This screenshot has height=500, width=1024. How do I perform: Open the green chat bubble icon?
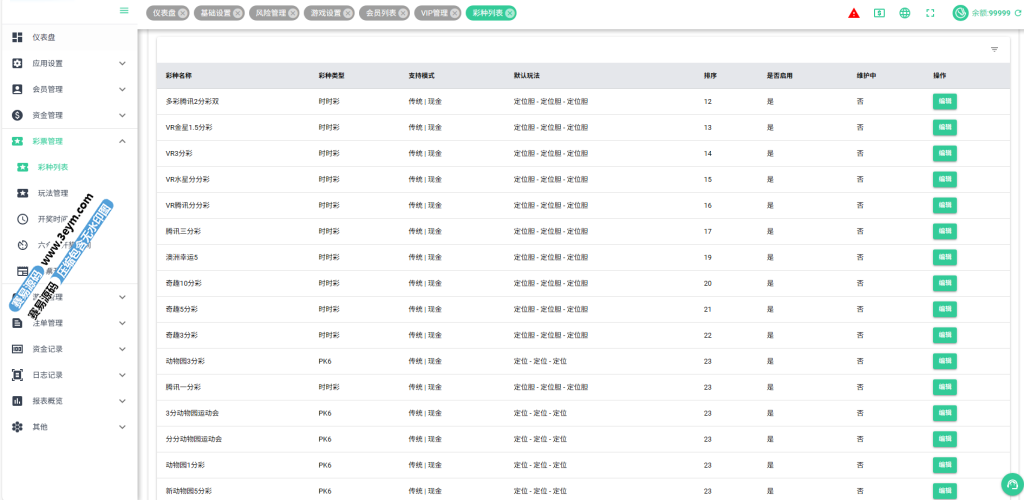(x=1015, y=481)
